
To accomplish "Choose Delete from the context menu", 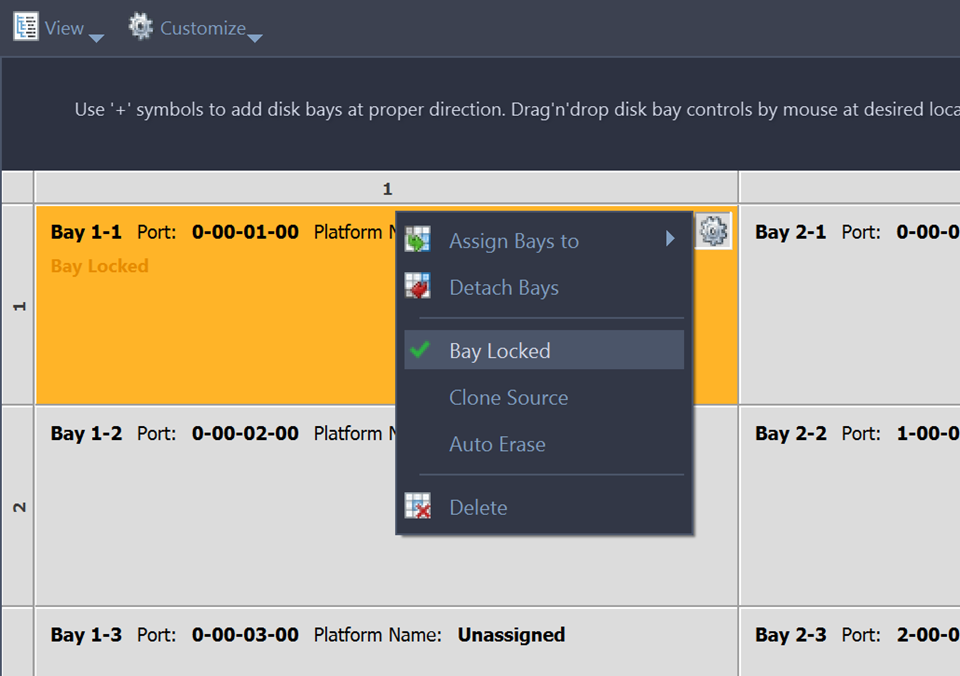I will pos(478,508).
